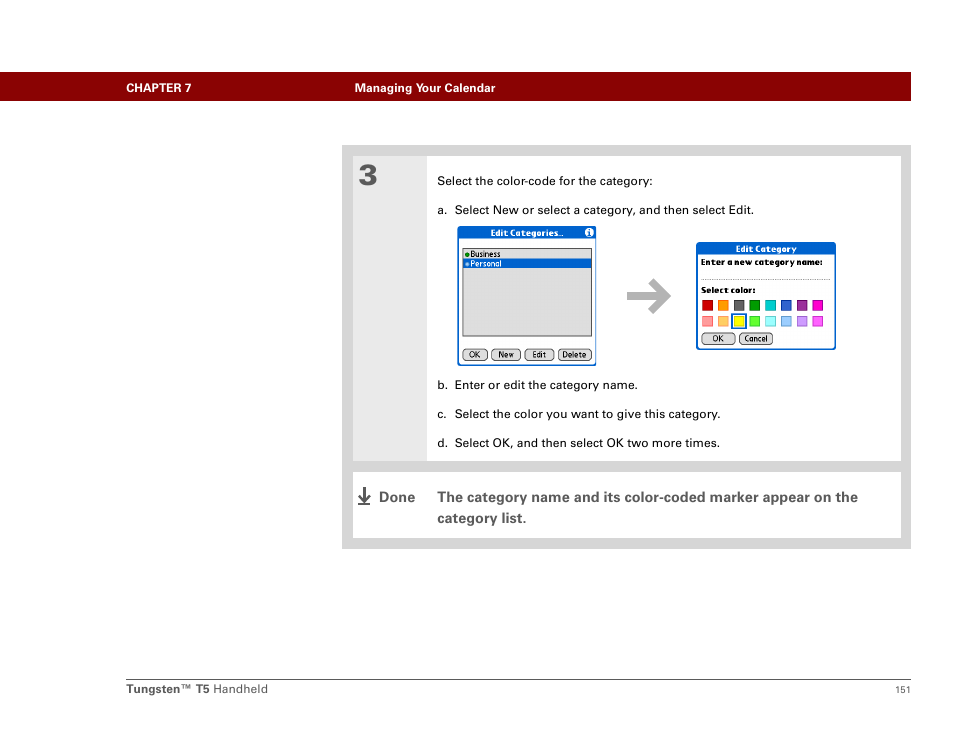The width and height of the screenshot is (954, 738).
Task: Click Cancel in the Edit Category dialog
Action: [756, 339]
